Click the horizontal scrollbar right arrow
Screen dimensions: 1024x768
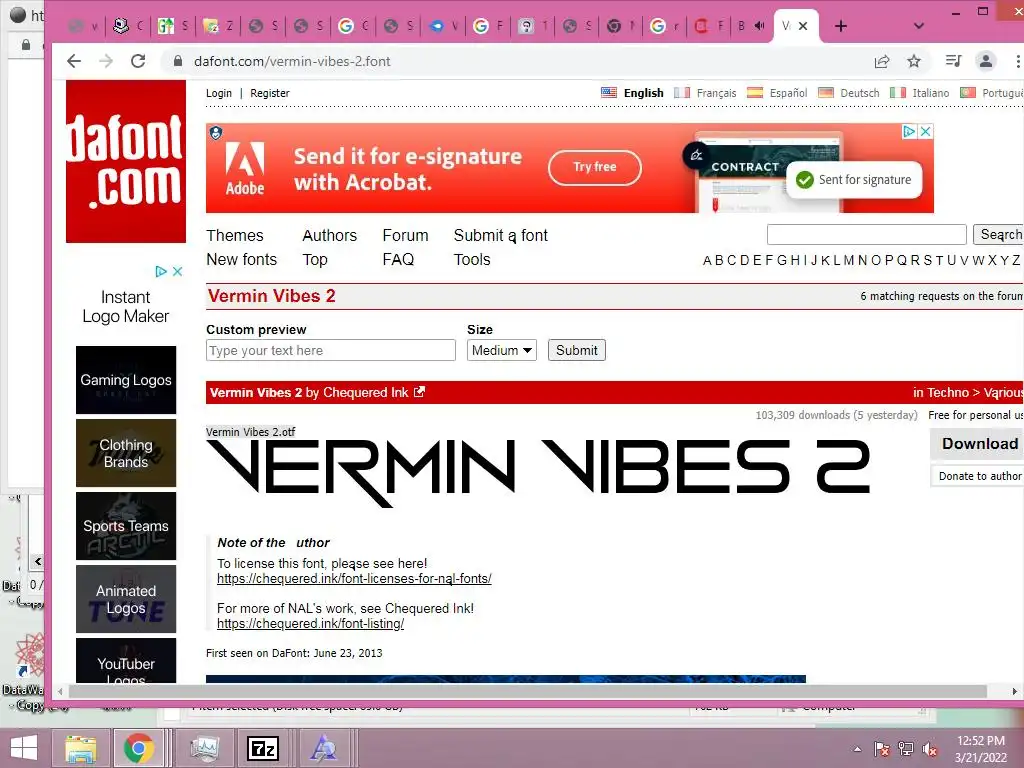pos(1014,691)
